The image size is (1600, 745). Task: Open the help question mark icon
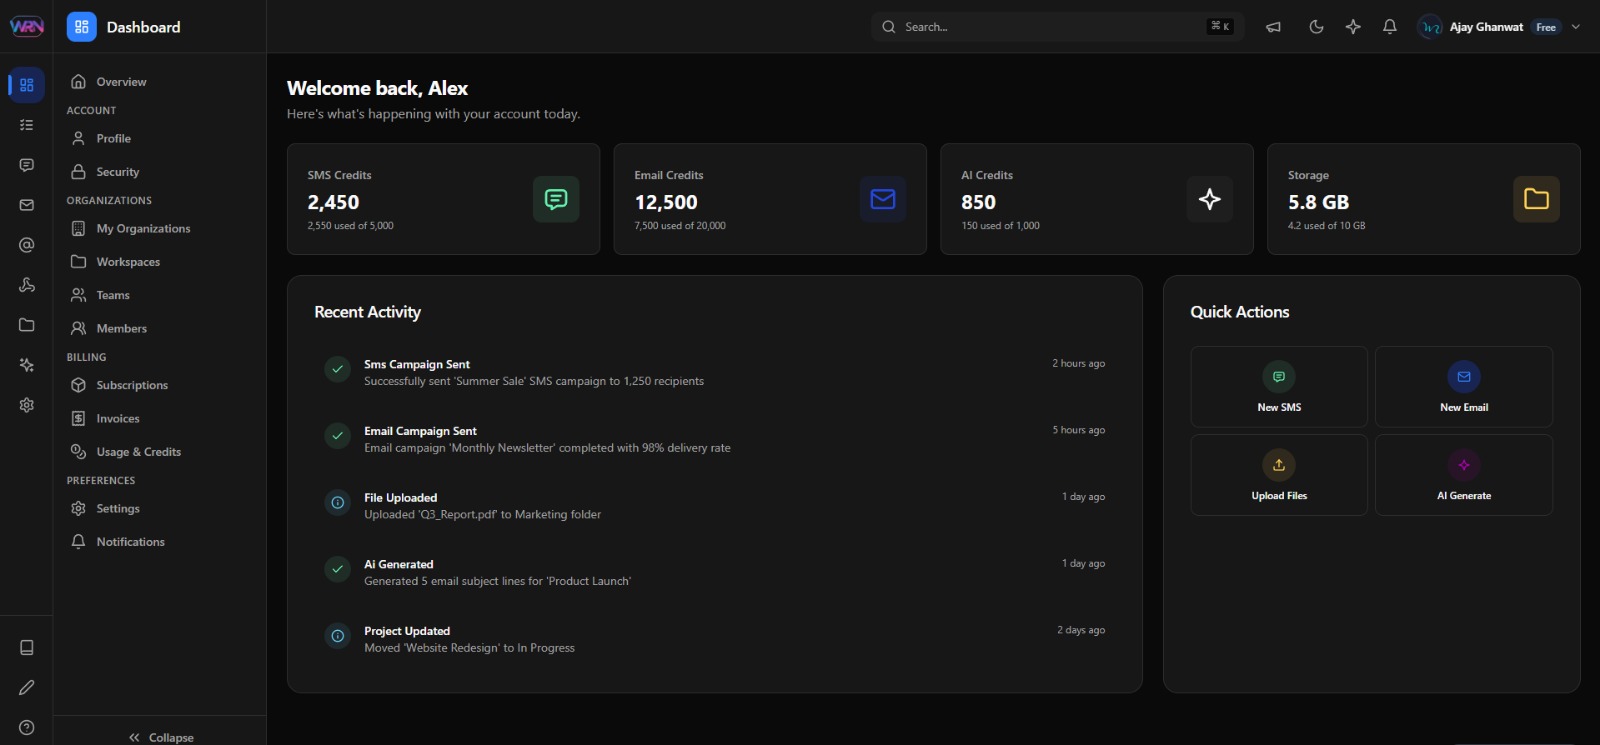point(27,727)
